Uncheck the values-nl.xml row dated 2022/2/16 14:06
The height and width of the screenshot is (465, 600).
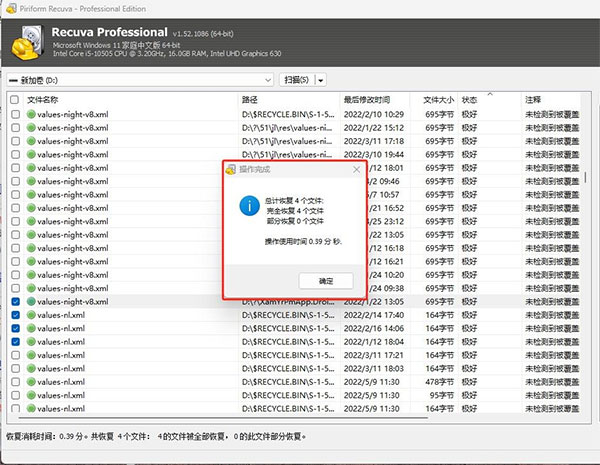click(15, 328)
